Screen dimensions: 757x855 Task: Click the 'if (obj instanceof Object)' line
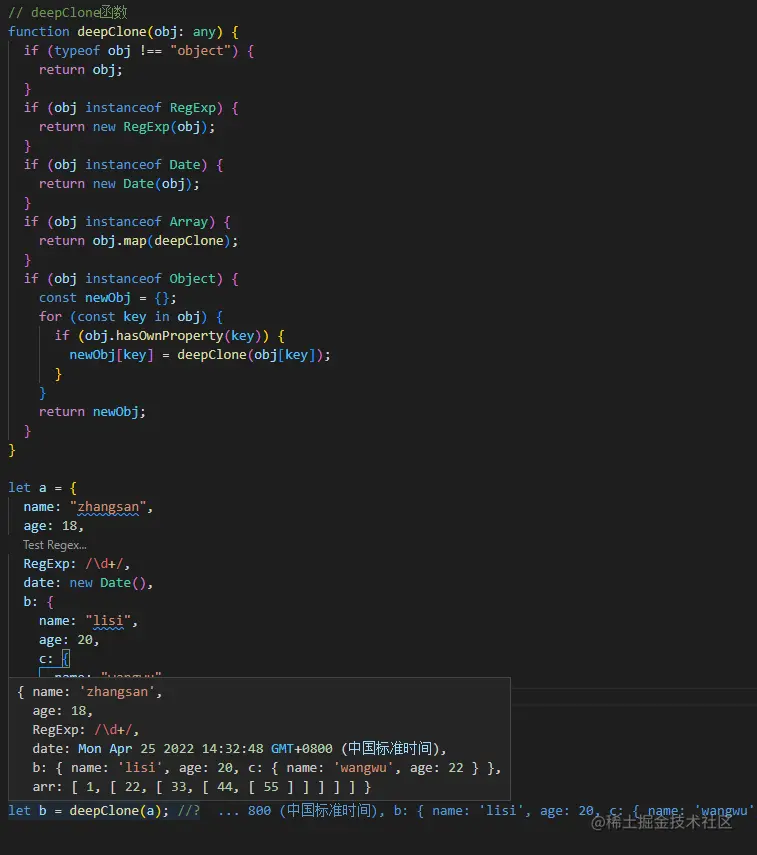pyautogui.click(x=131, y=279)
